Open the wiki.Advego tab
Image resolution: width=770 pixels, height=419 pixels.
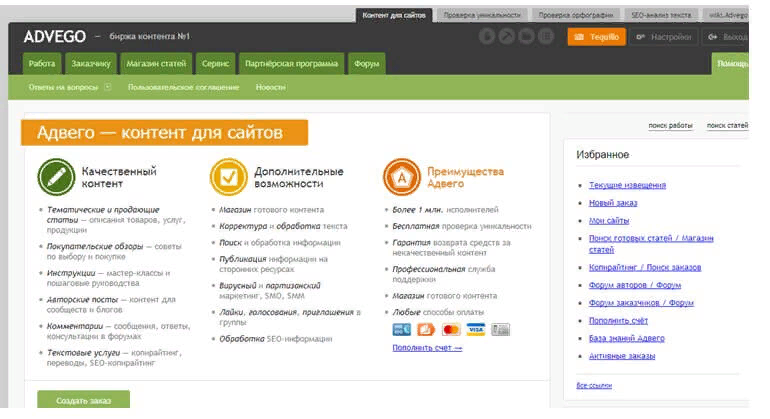(726, 15)
